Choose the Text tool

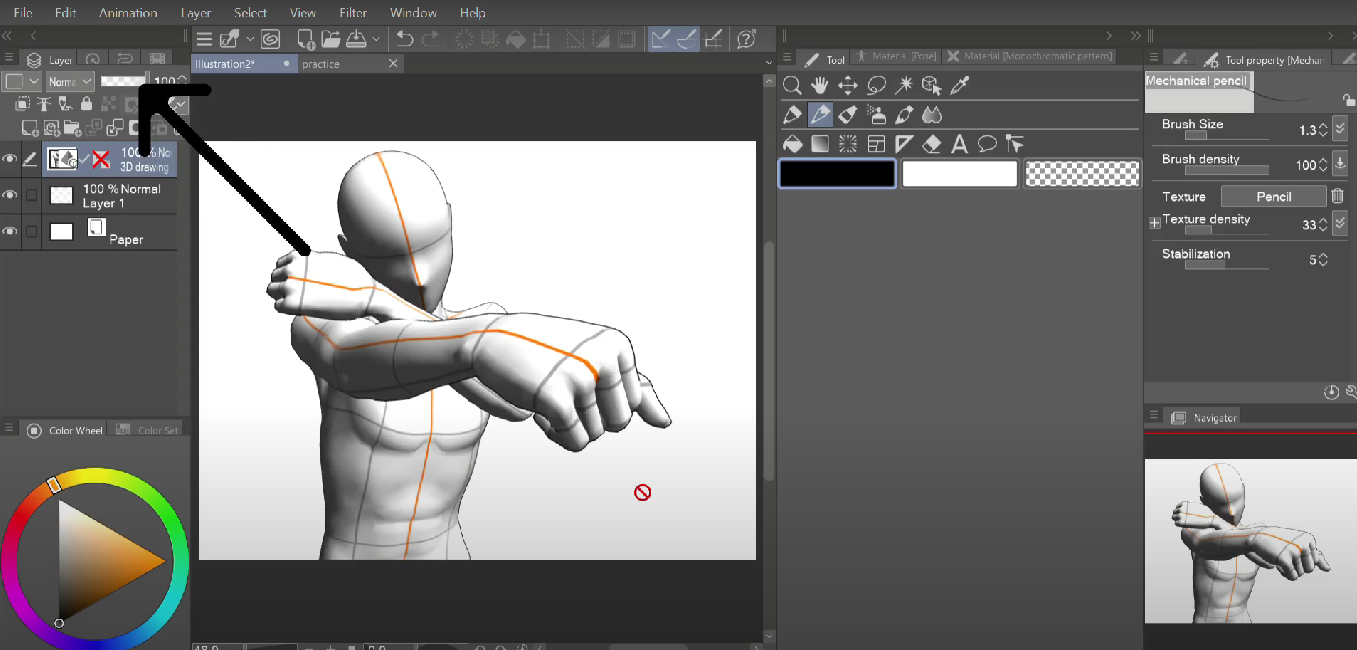point(959,144)
